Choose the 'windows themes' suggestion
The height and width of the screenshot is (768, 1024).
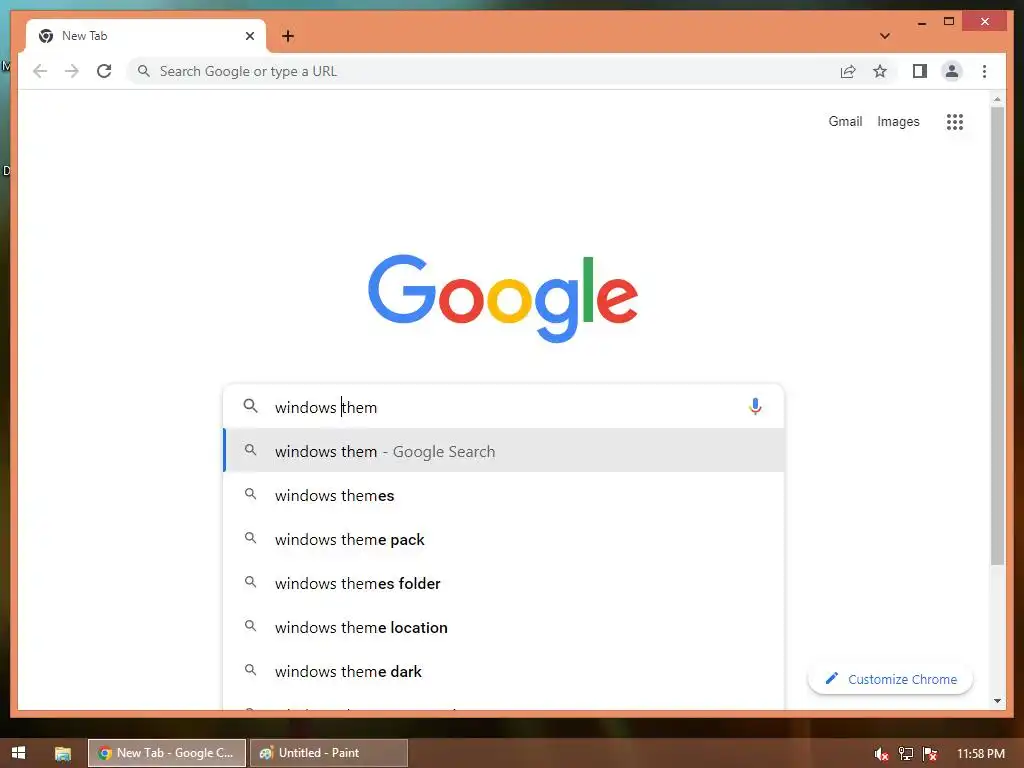tap(504, 495)
